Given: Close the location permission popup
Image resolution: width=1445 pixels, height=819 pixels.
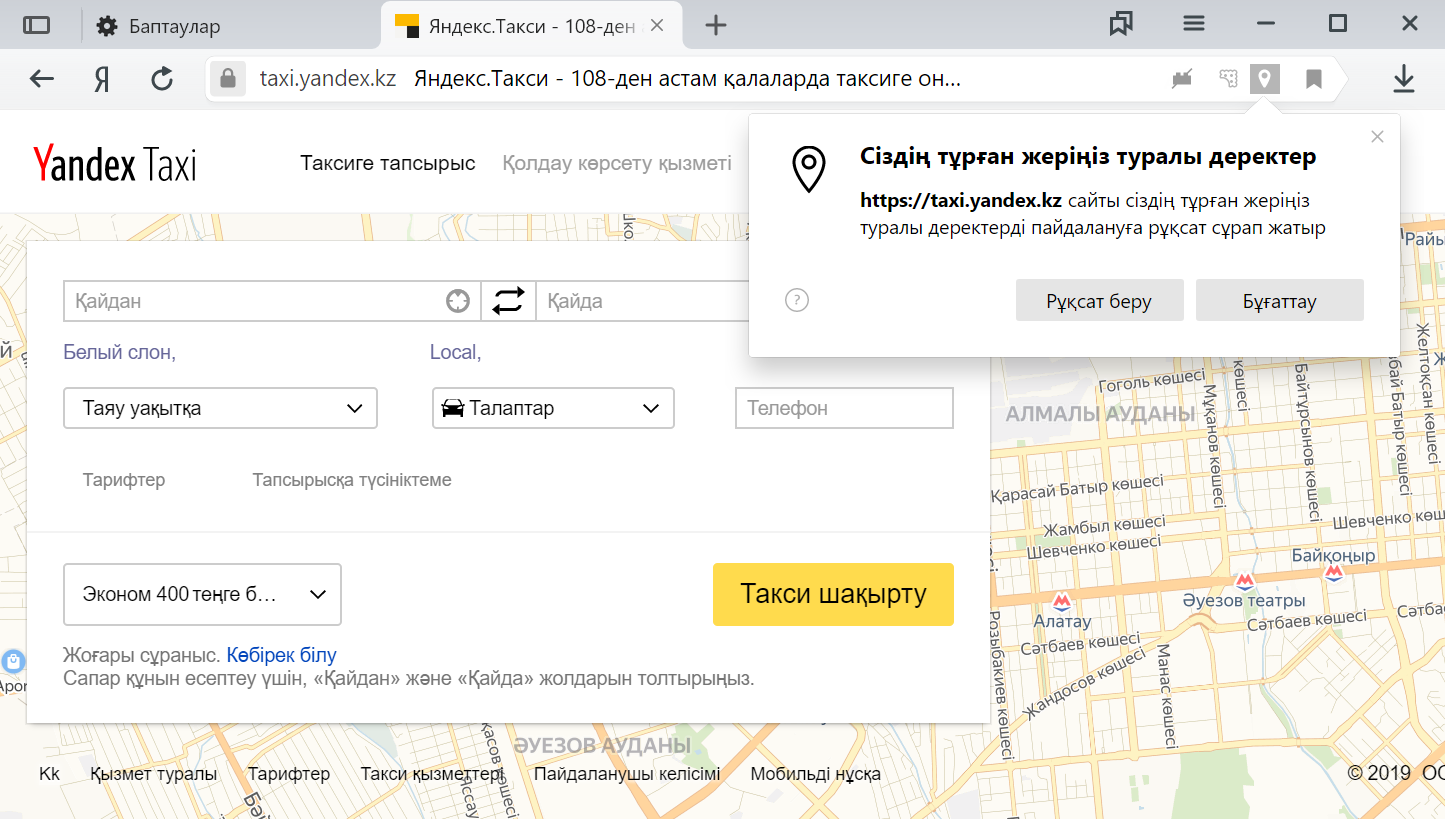Looking at the screenshot, I should tap(1377, 137).
